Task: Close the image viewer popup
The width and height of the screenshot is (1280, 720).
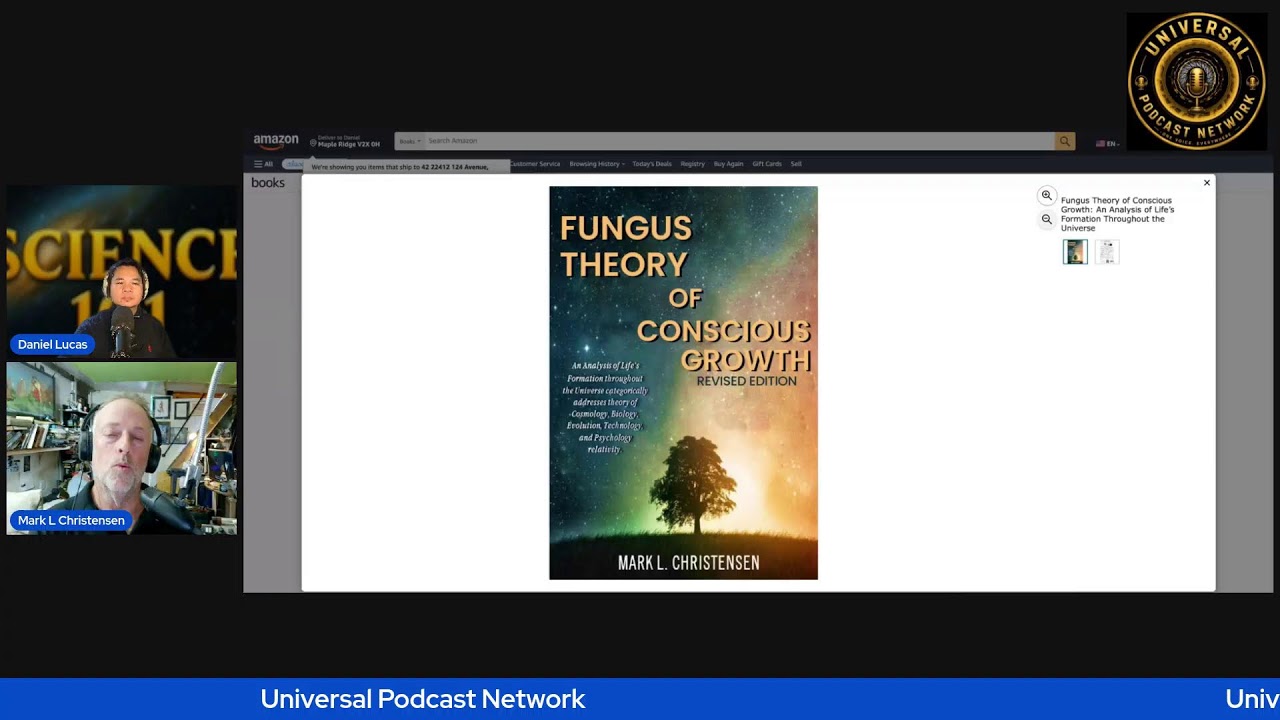Action: [1207, 183]
